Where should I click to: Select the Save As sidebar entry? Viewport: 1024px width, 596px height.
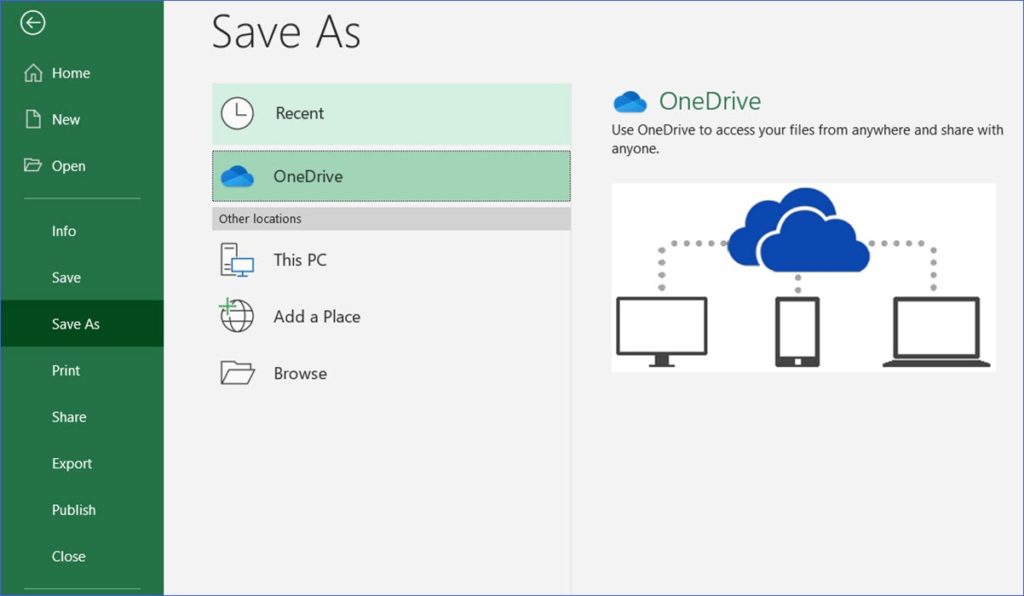76,324
